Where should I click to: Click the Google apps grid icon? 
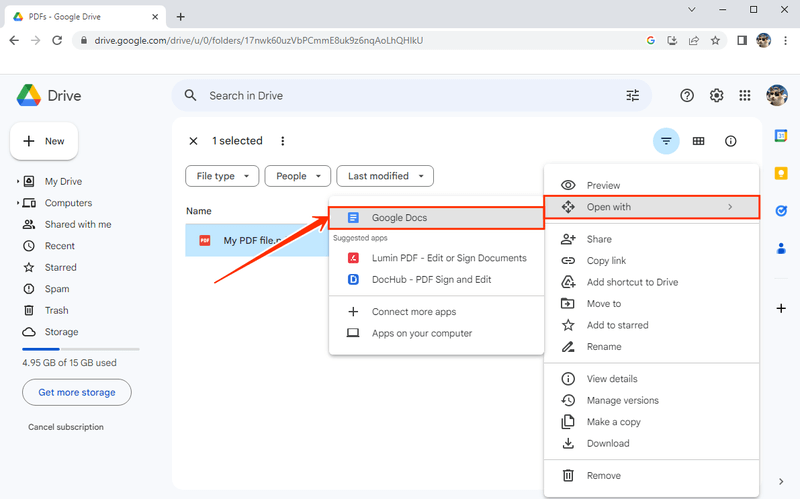(744, 95)
